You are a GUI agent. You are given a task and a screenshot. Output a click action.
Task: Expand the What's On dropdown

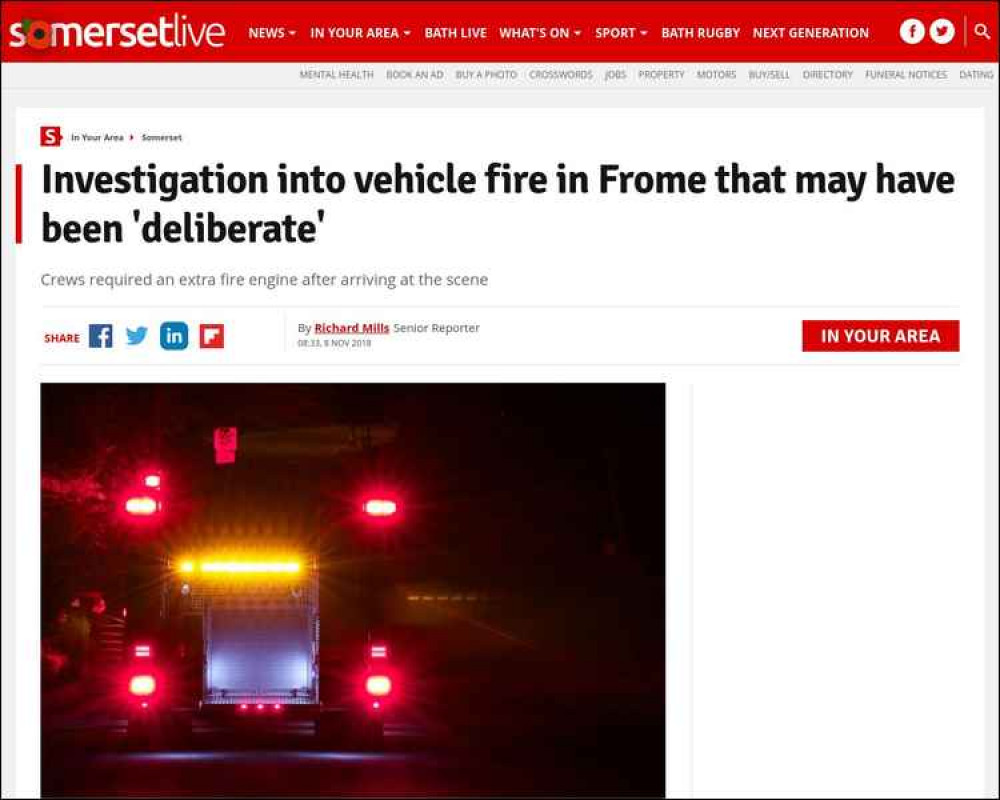click(540, 33)
